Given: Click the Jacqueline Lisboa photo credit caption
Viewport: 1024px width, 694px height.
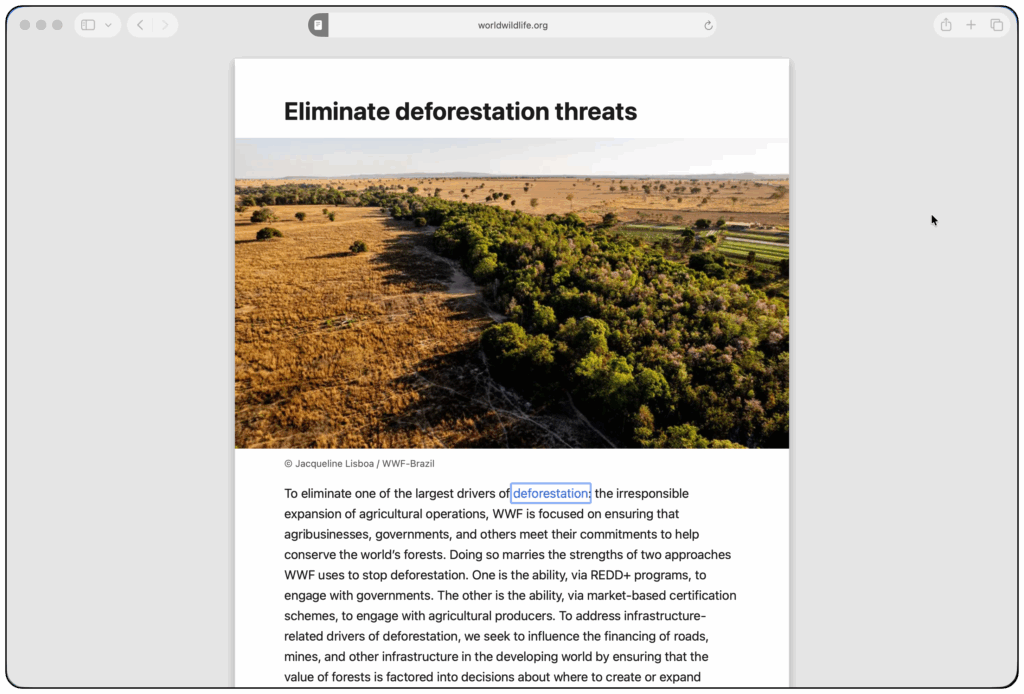Looking at the screenshot, I should [359, 464].
